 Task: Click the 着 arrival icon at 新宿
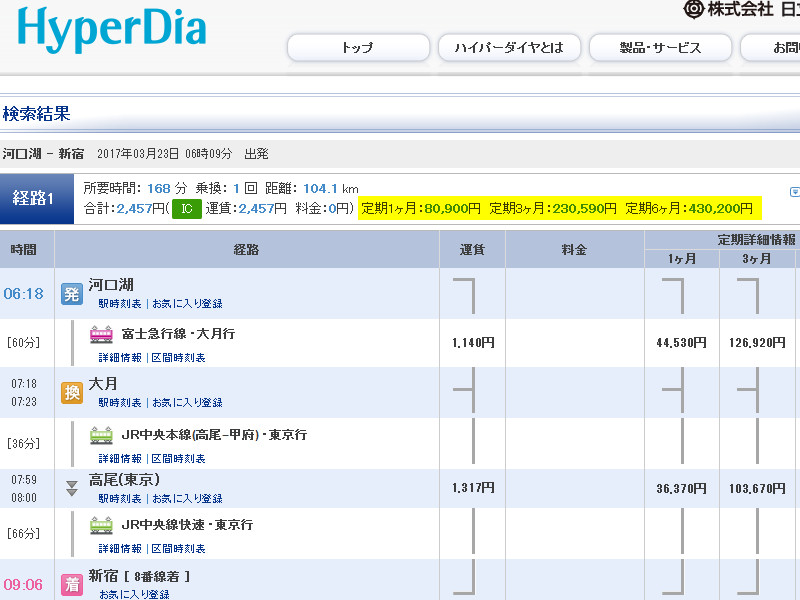point(72,585)
